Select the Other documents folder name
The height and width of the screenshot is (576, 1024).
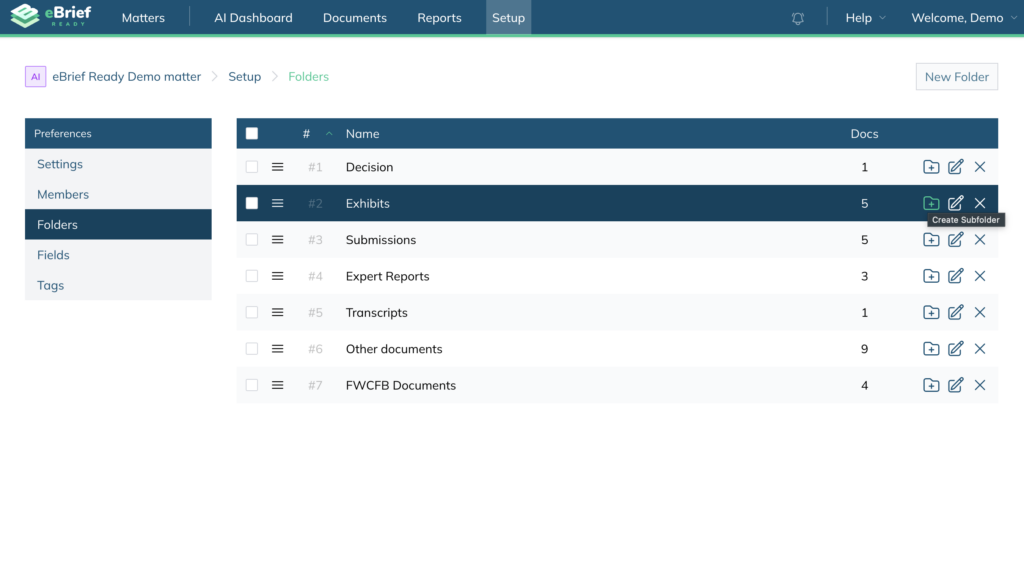tap(394, 349)
